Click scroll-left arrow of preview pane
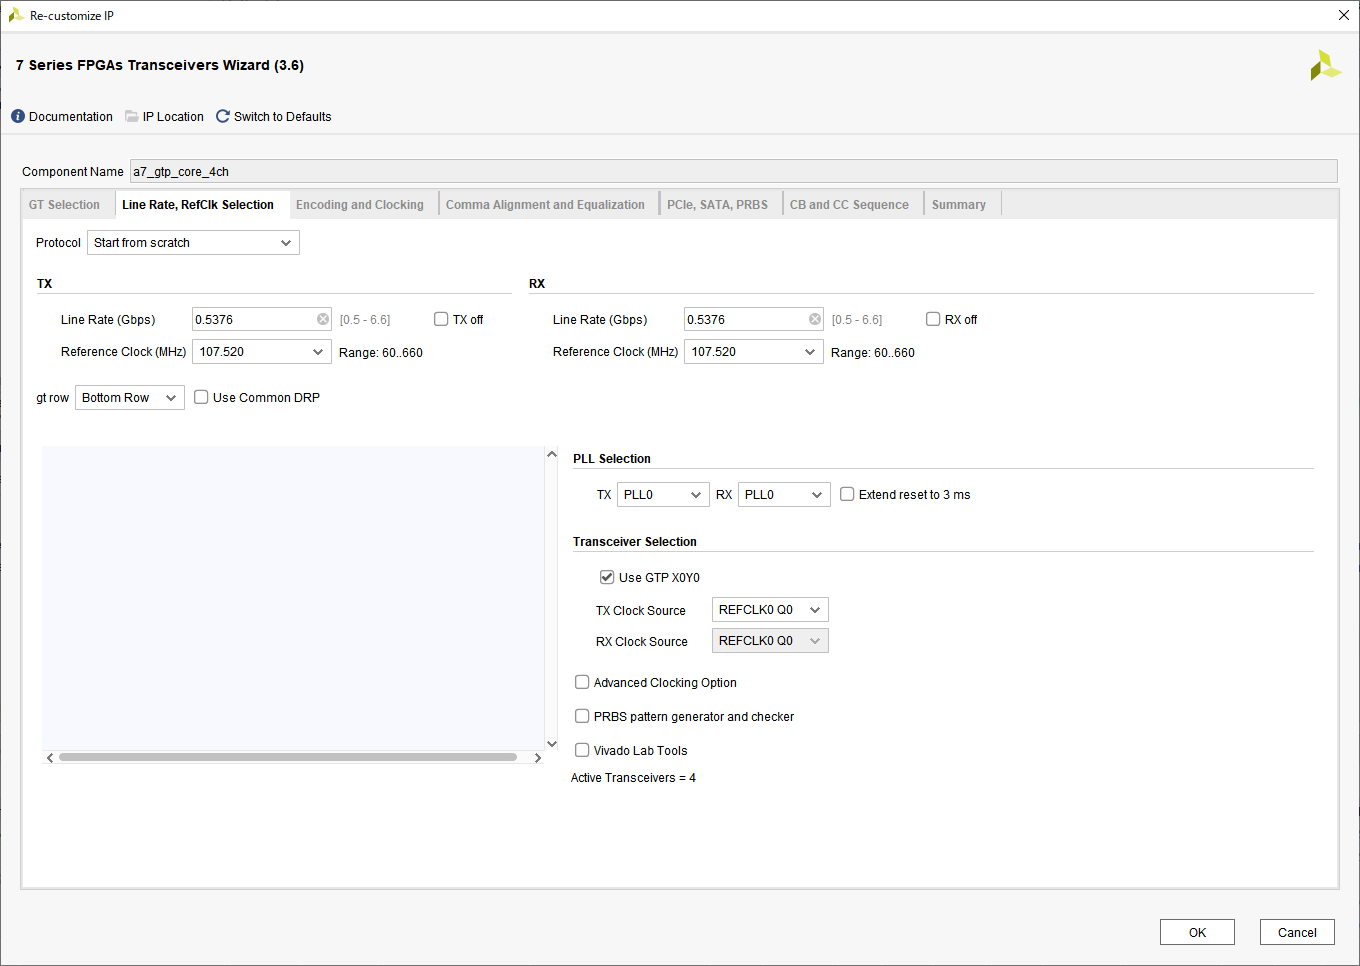Viewport: 1360px width, 966px height. (x=50, y=758)
